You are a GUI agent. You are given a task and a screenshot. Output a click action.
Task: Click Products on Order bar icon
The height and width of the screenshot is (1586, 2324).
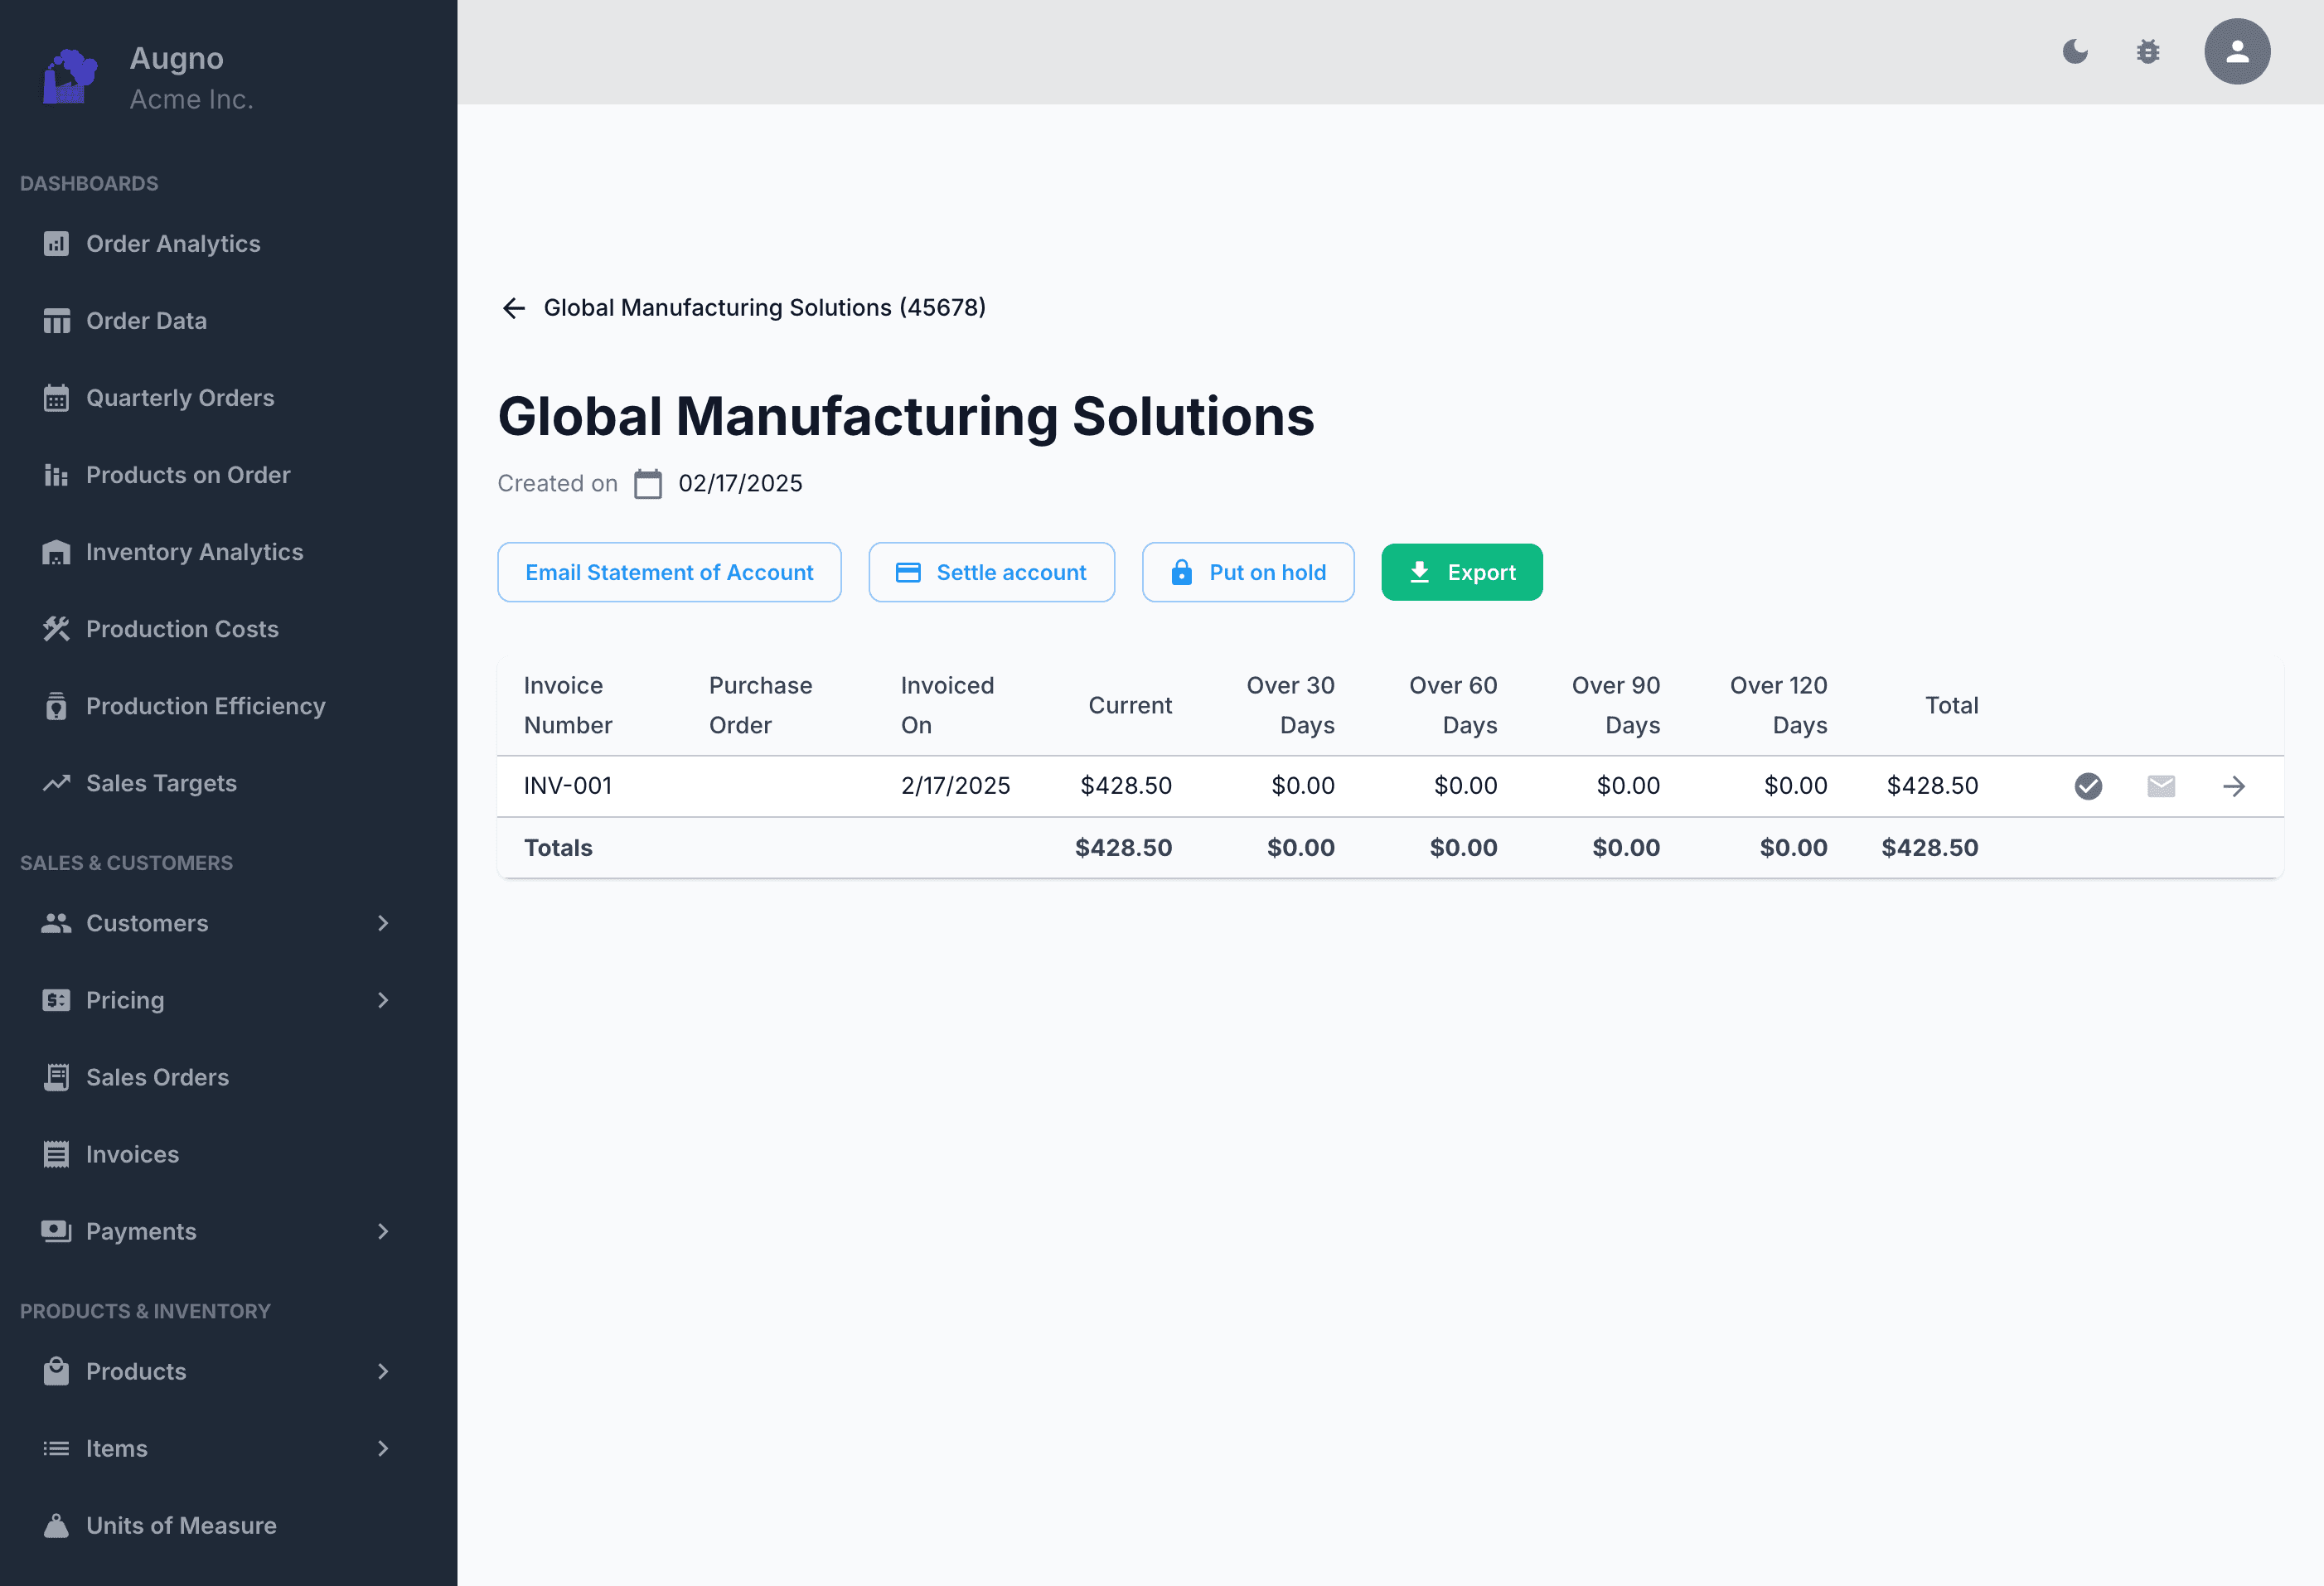pyautogui.click(x=56, y=475)
